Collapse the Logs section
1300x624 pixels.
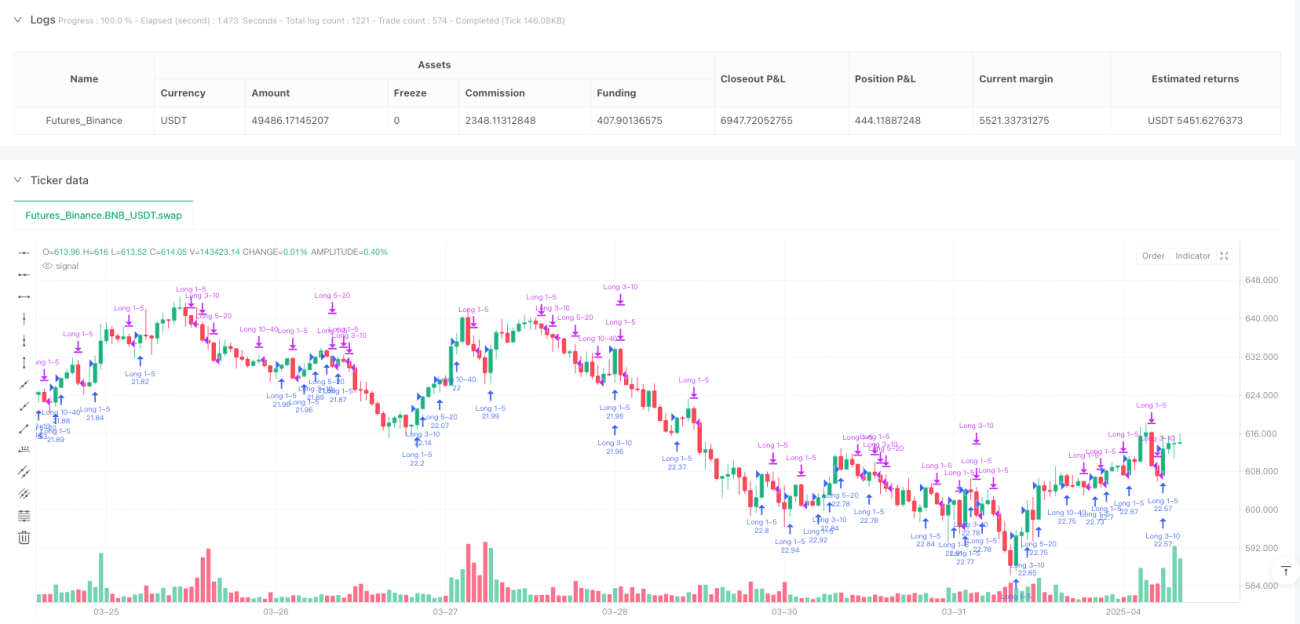click(17, 20)
